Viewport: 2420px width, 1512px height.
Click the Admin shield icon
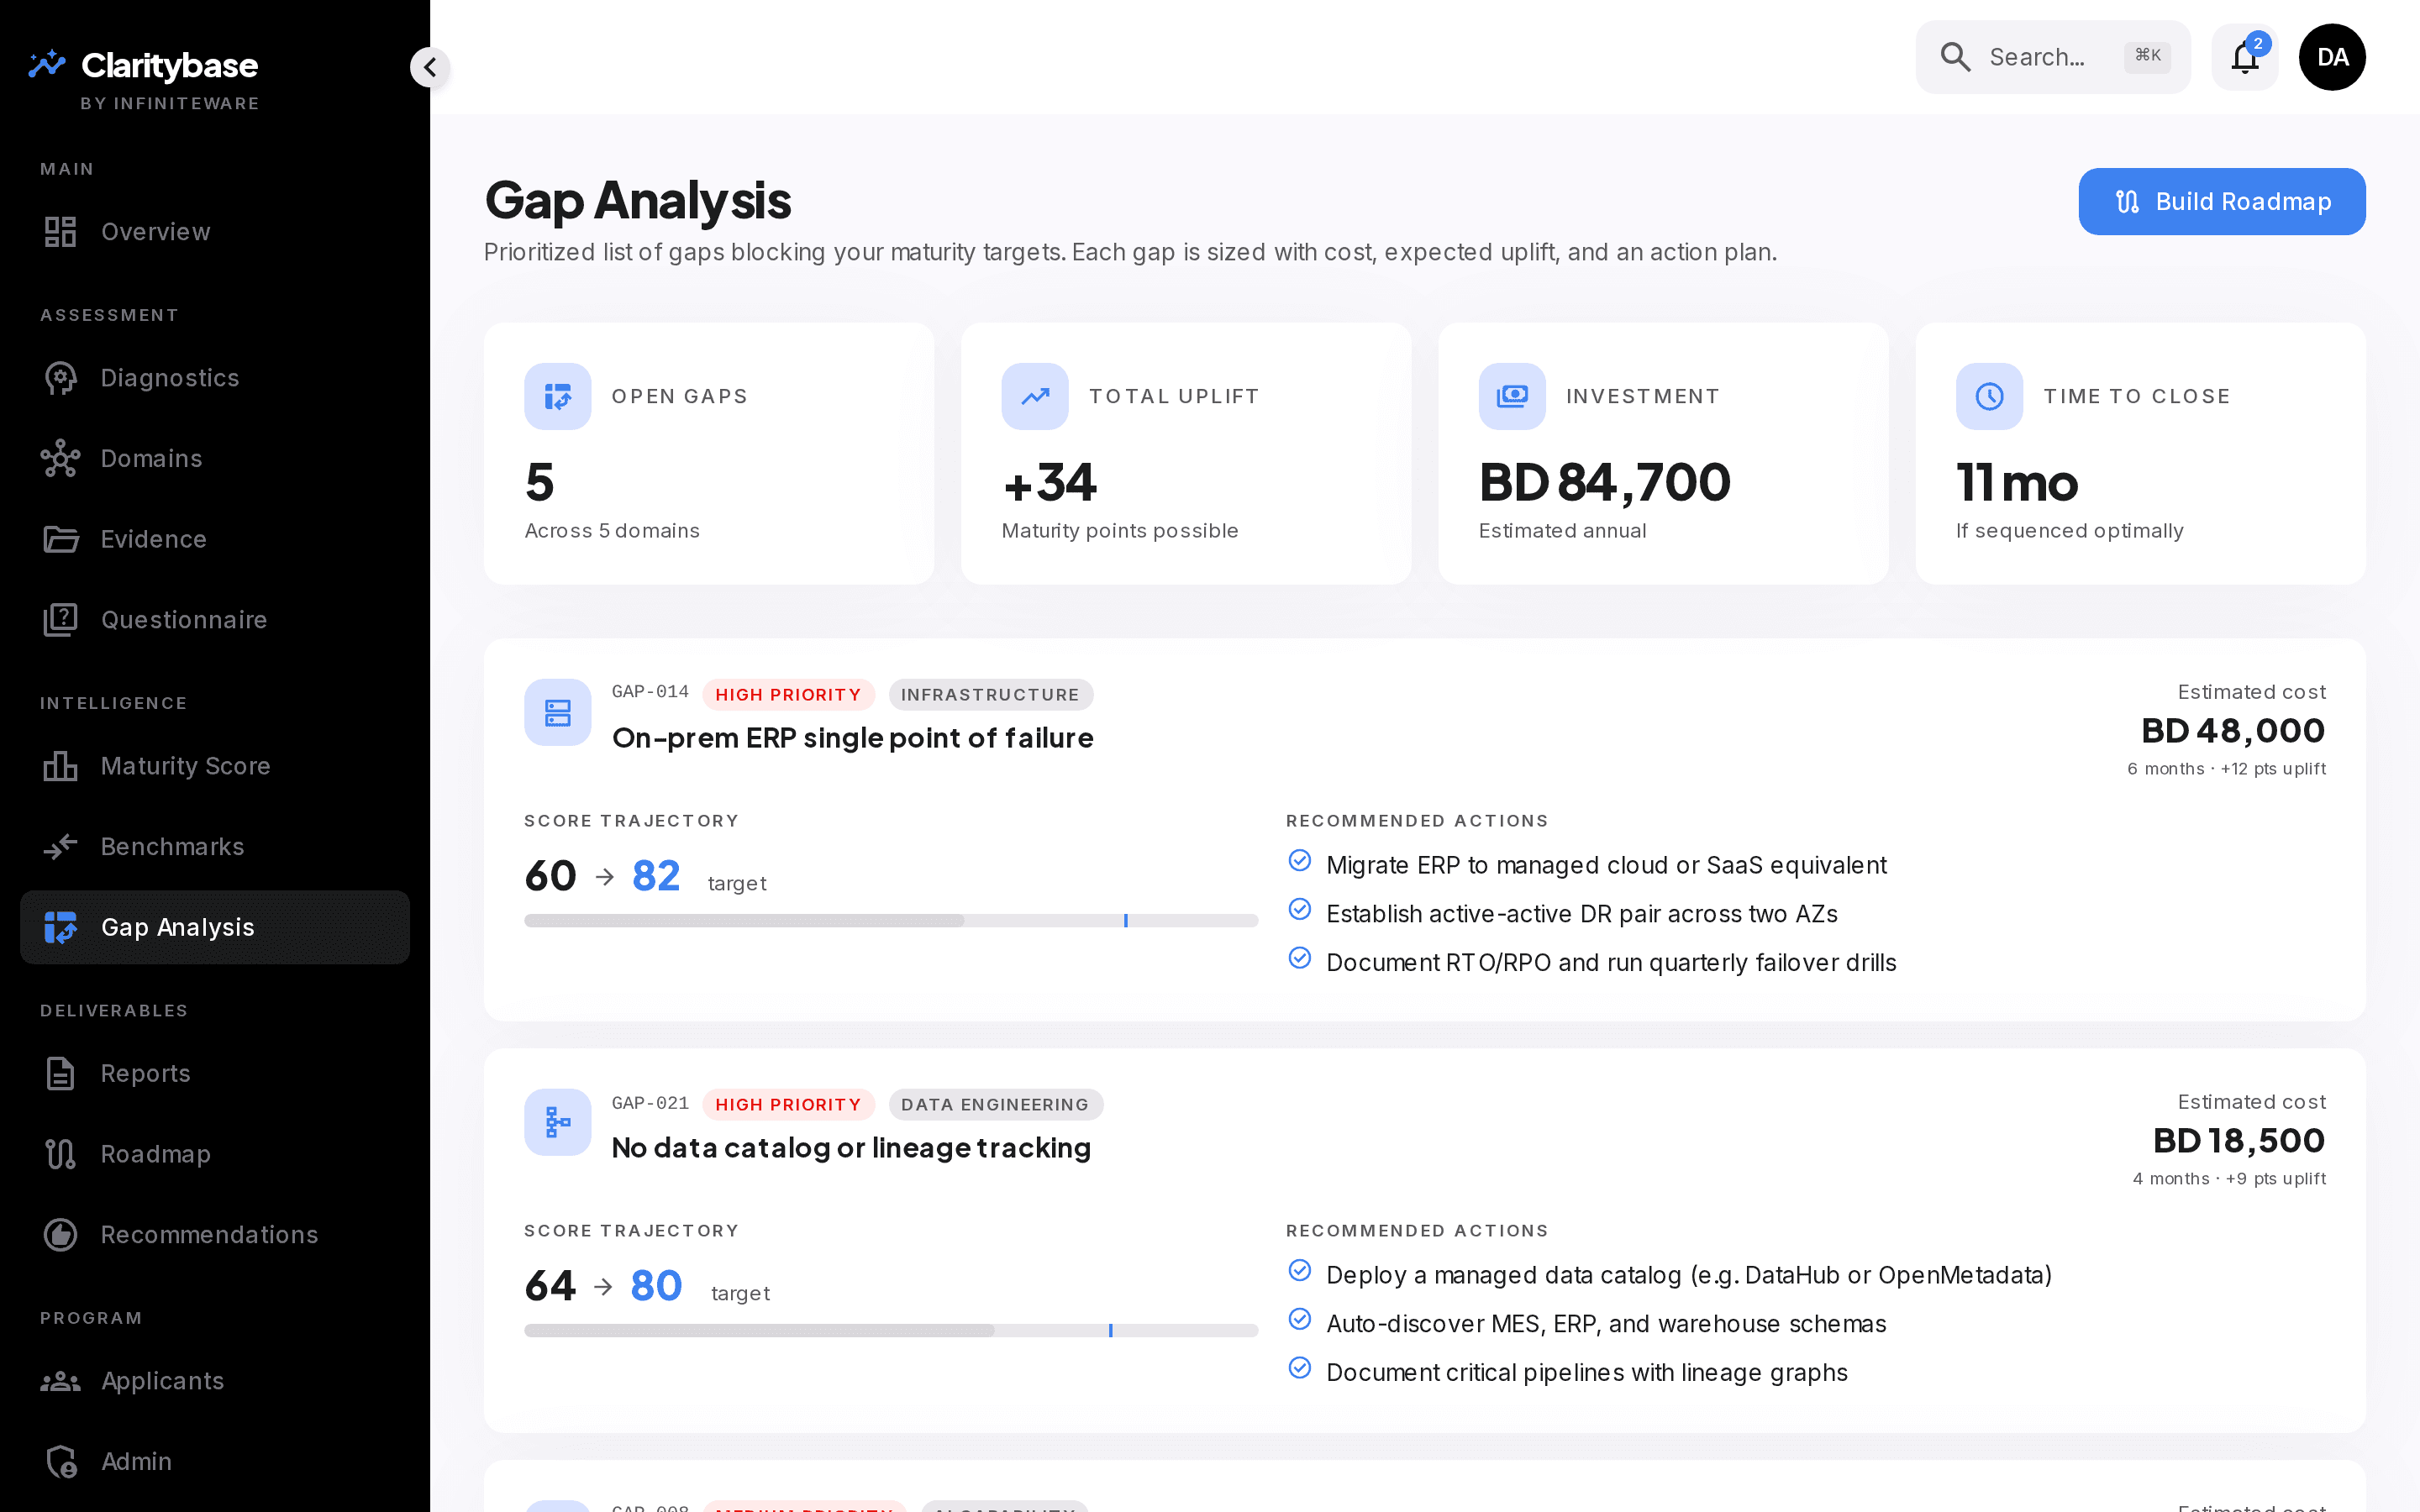click(61, 1462)
